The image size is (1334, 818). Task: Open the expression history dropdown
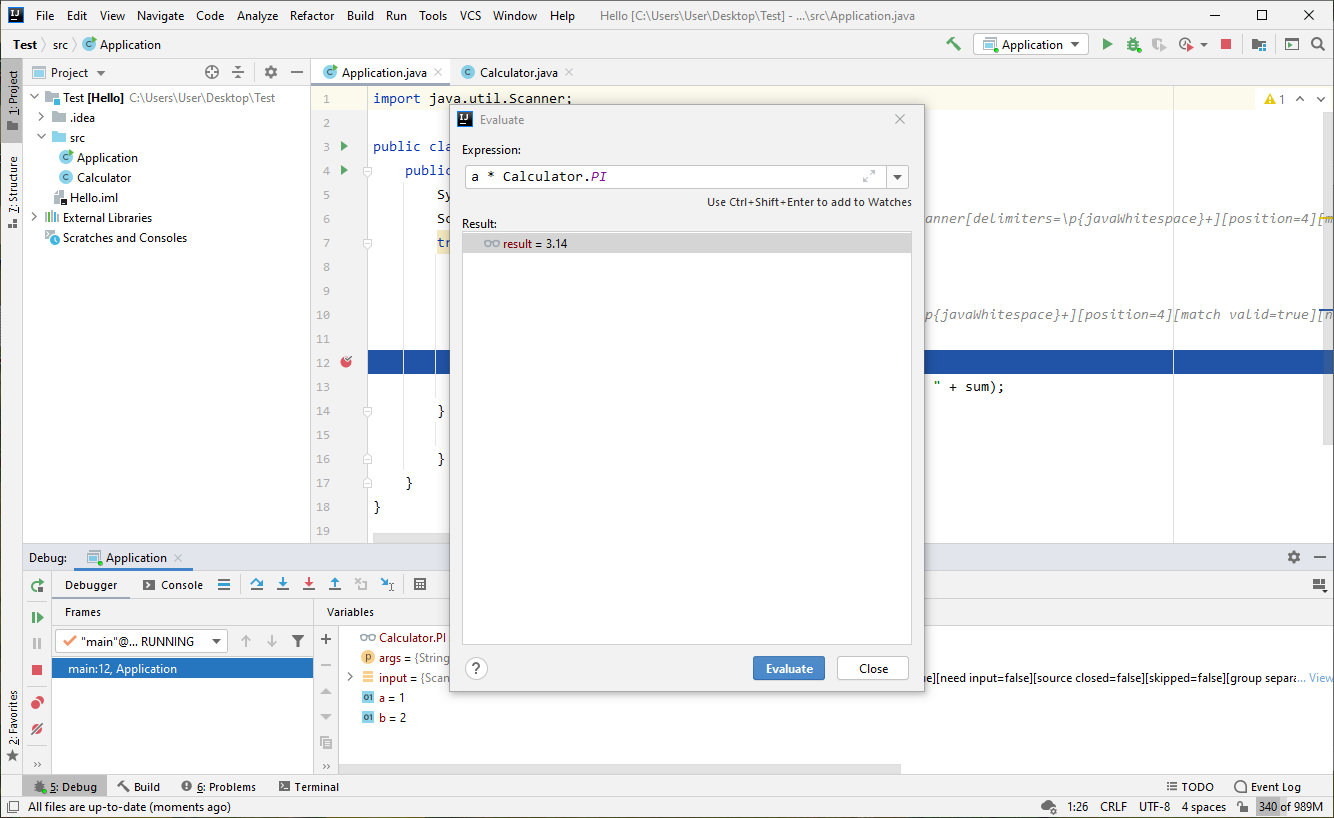click(897, 177)
